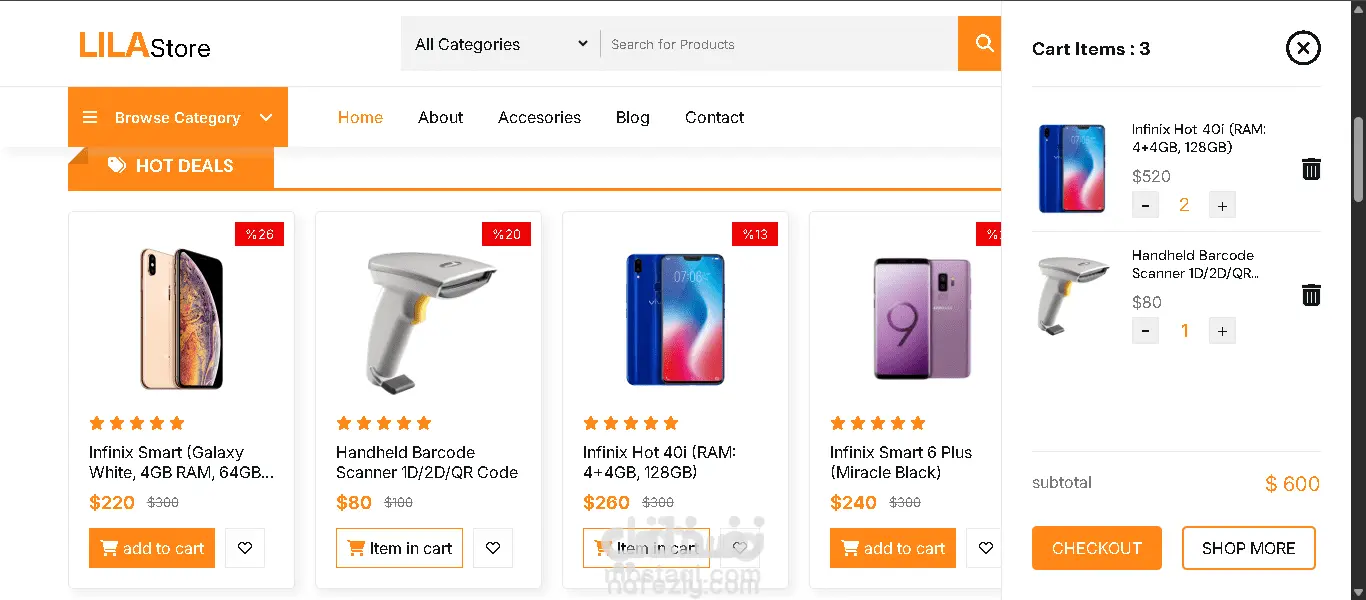Screen dimensions: 1366x600
Task: Open the LILA Store logo
Action: pos(145,45)
